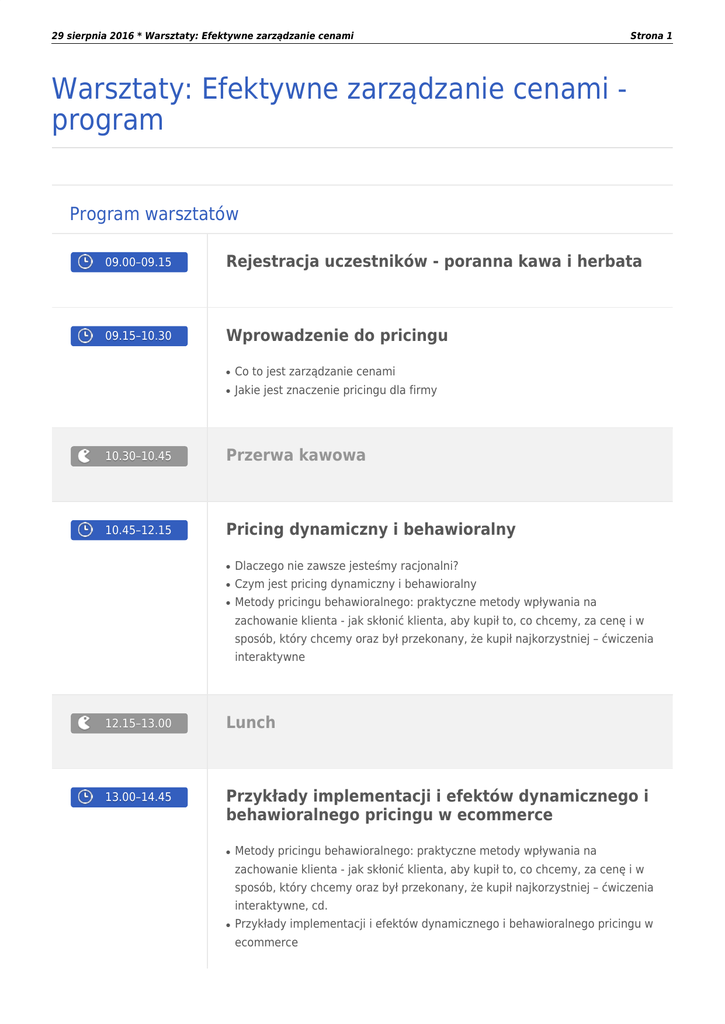Click the 'Strona 1' page number in header
The height and width of the screenshot is (1024, 725).
click(x=650, y=36)
